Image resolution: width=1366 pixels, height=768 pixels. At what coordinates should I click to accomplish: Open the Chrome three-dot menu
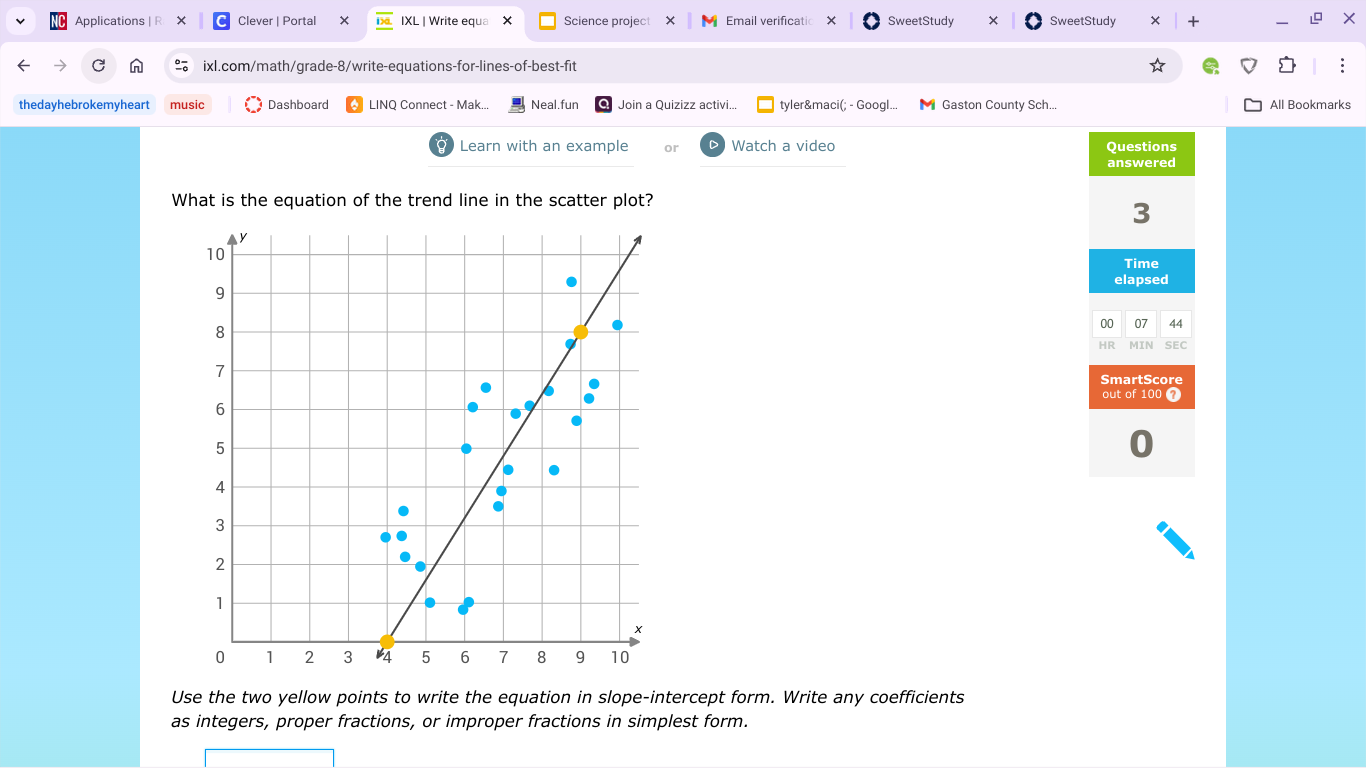click(x=1342, y=66)
